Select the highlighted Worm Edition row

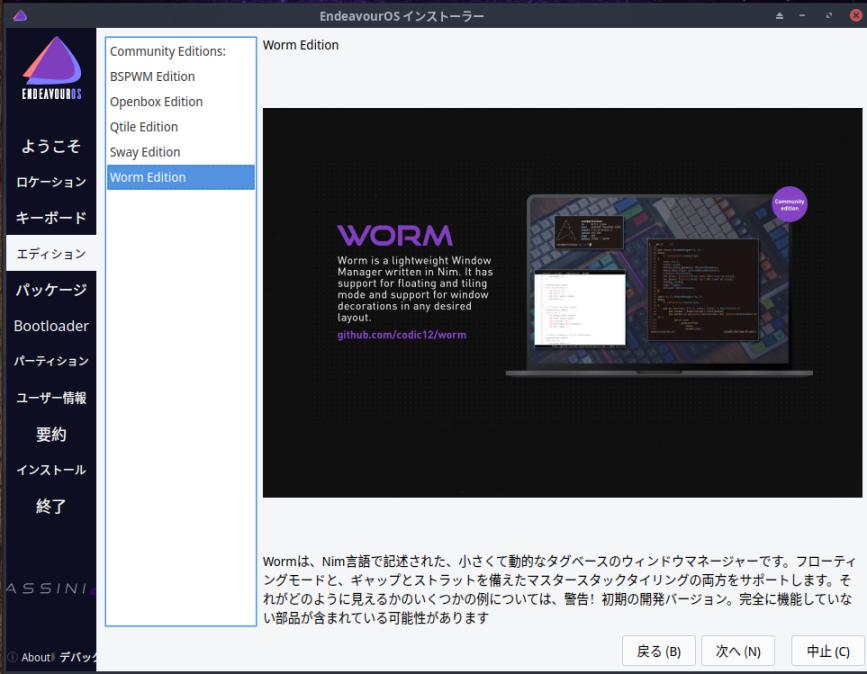(181, 177)
